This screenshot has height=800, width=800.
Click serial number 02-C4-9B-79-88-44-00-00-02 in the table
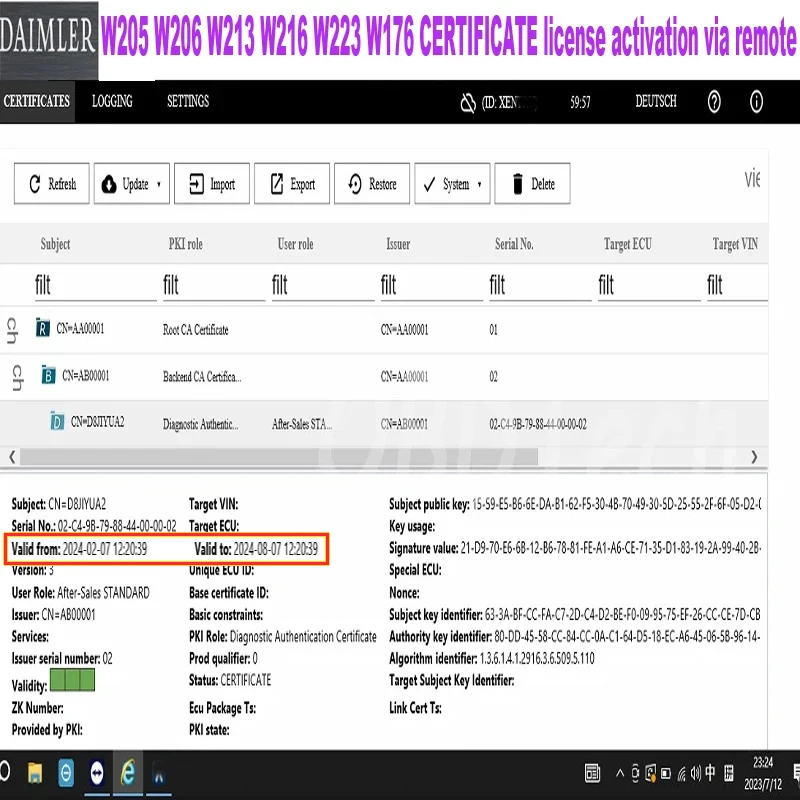coord(538,424)
